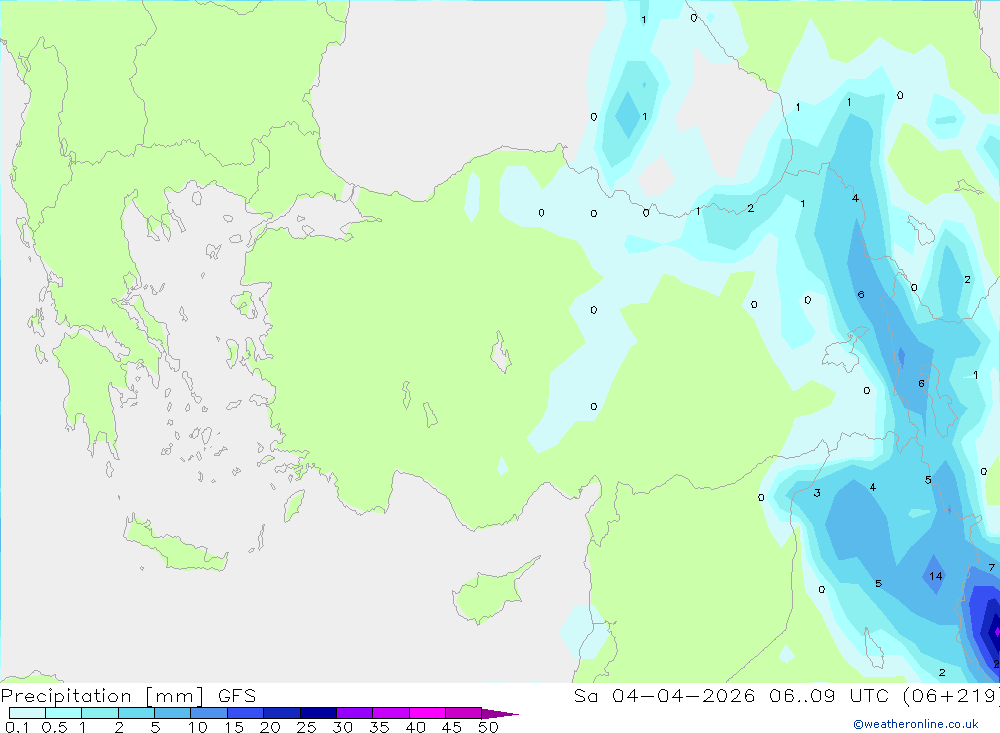Click the 'Sa 04-04-2026 06..09 UTC' timestamp text
Image resolution: width=1000 pixels, height=733 pixels.
point(732,695)
